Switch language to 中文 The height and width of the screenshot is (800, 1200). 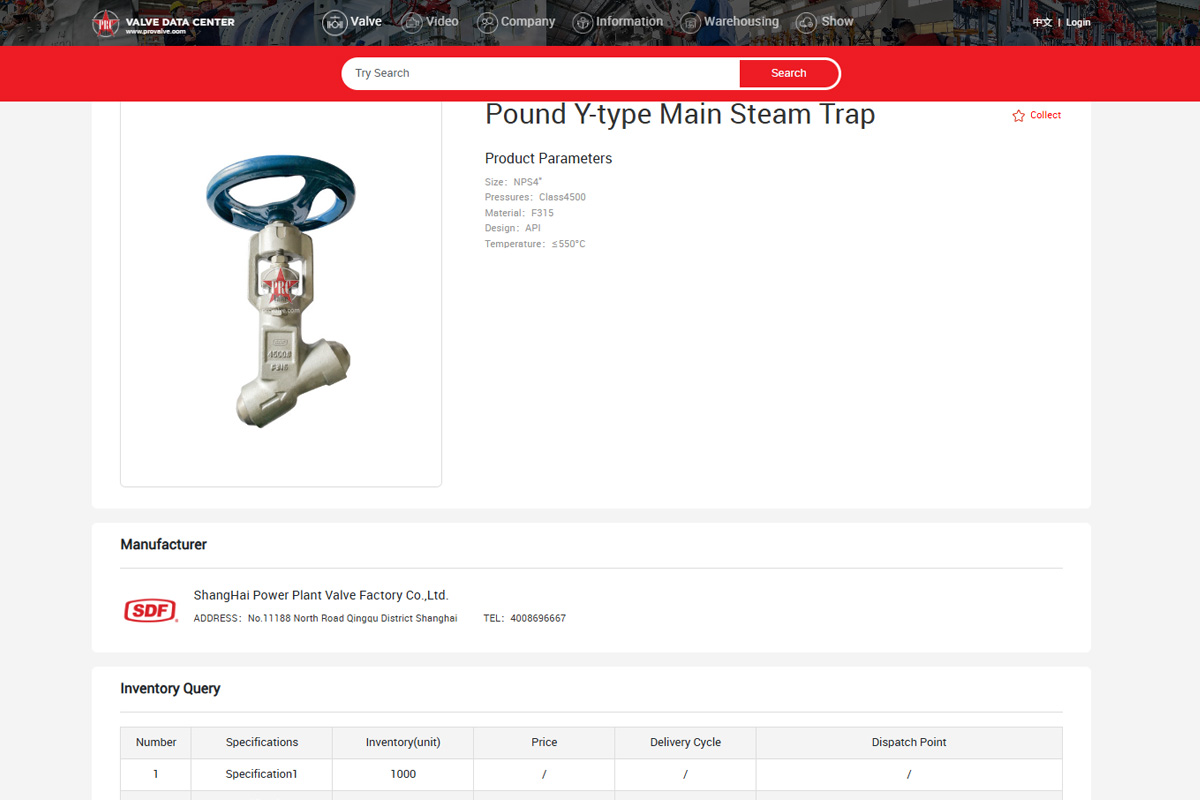point(1042,22)
